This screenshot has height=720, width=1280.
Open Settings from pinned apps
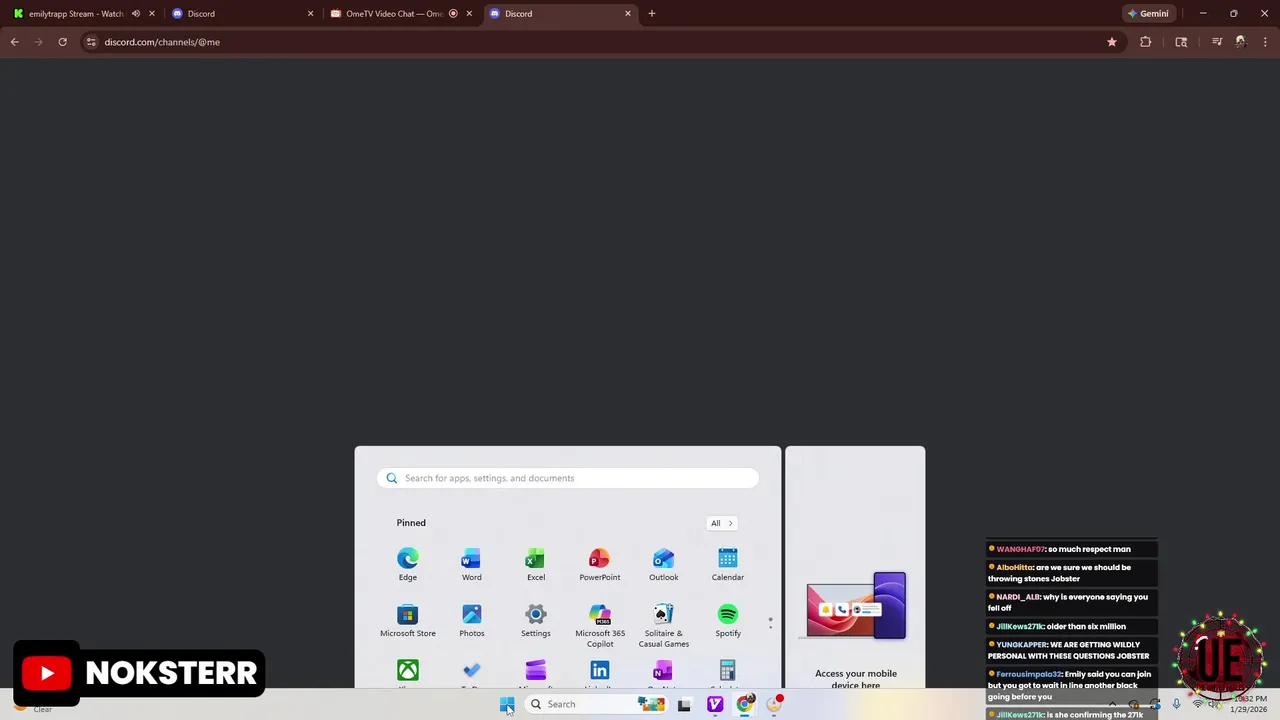tap(535, 620)
